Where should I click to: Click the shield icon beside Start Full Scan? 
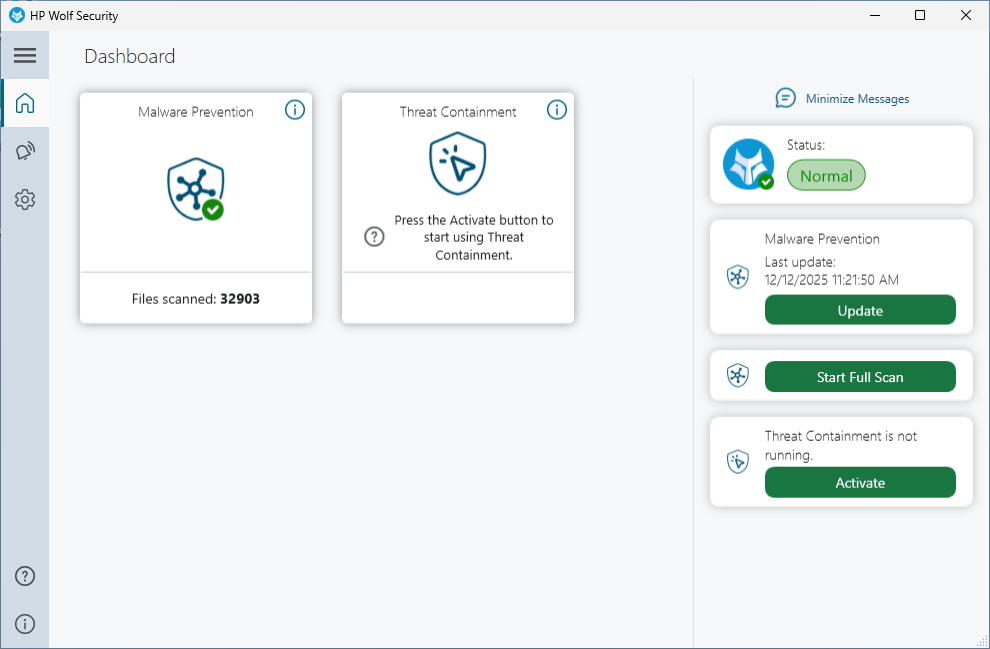coord(738,376)
